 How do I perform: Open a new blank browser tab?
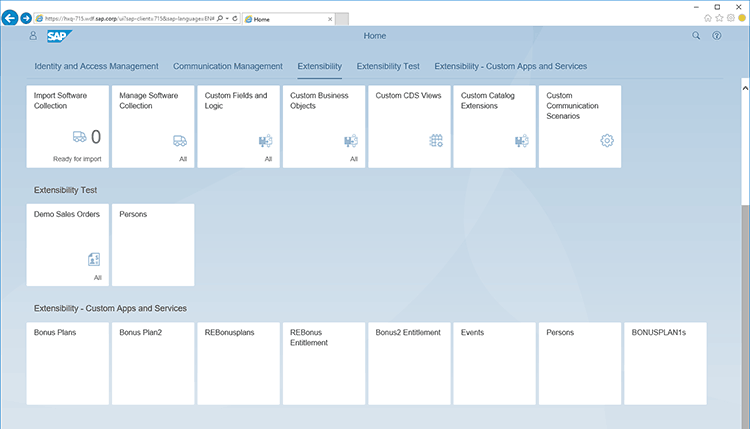pos(342,19)
